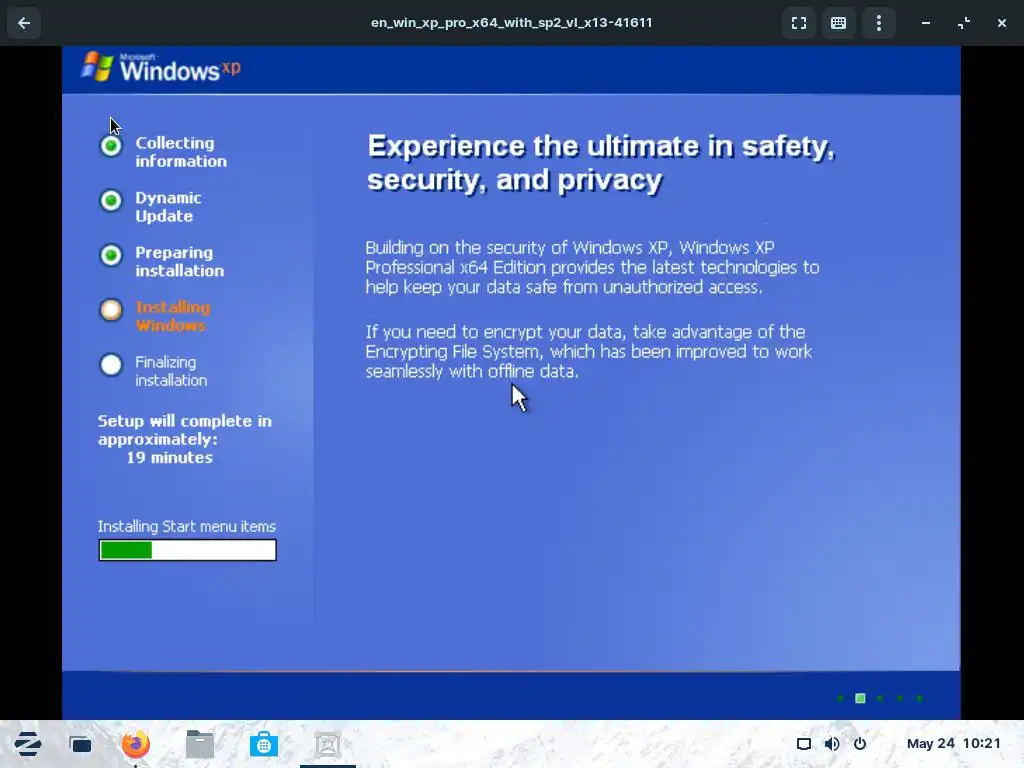The width and height of the screenshot is (1024, 768).
Task: Click the Collecting information step indicator
Action: pyautogui.click(x=111, y=146)
